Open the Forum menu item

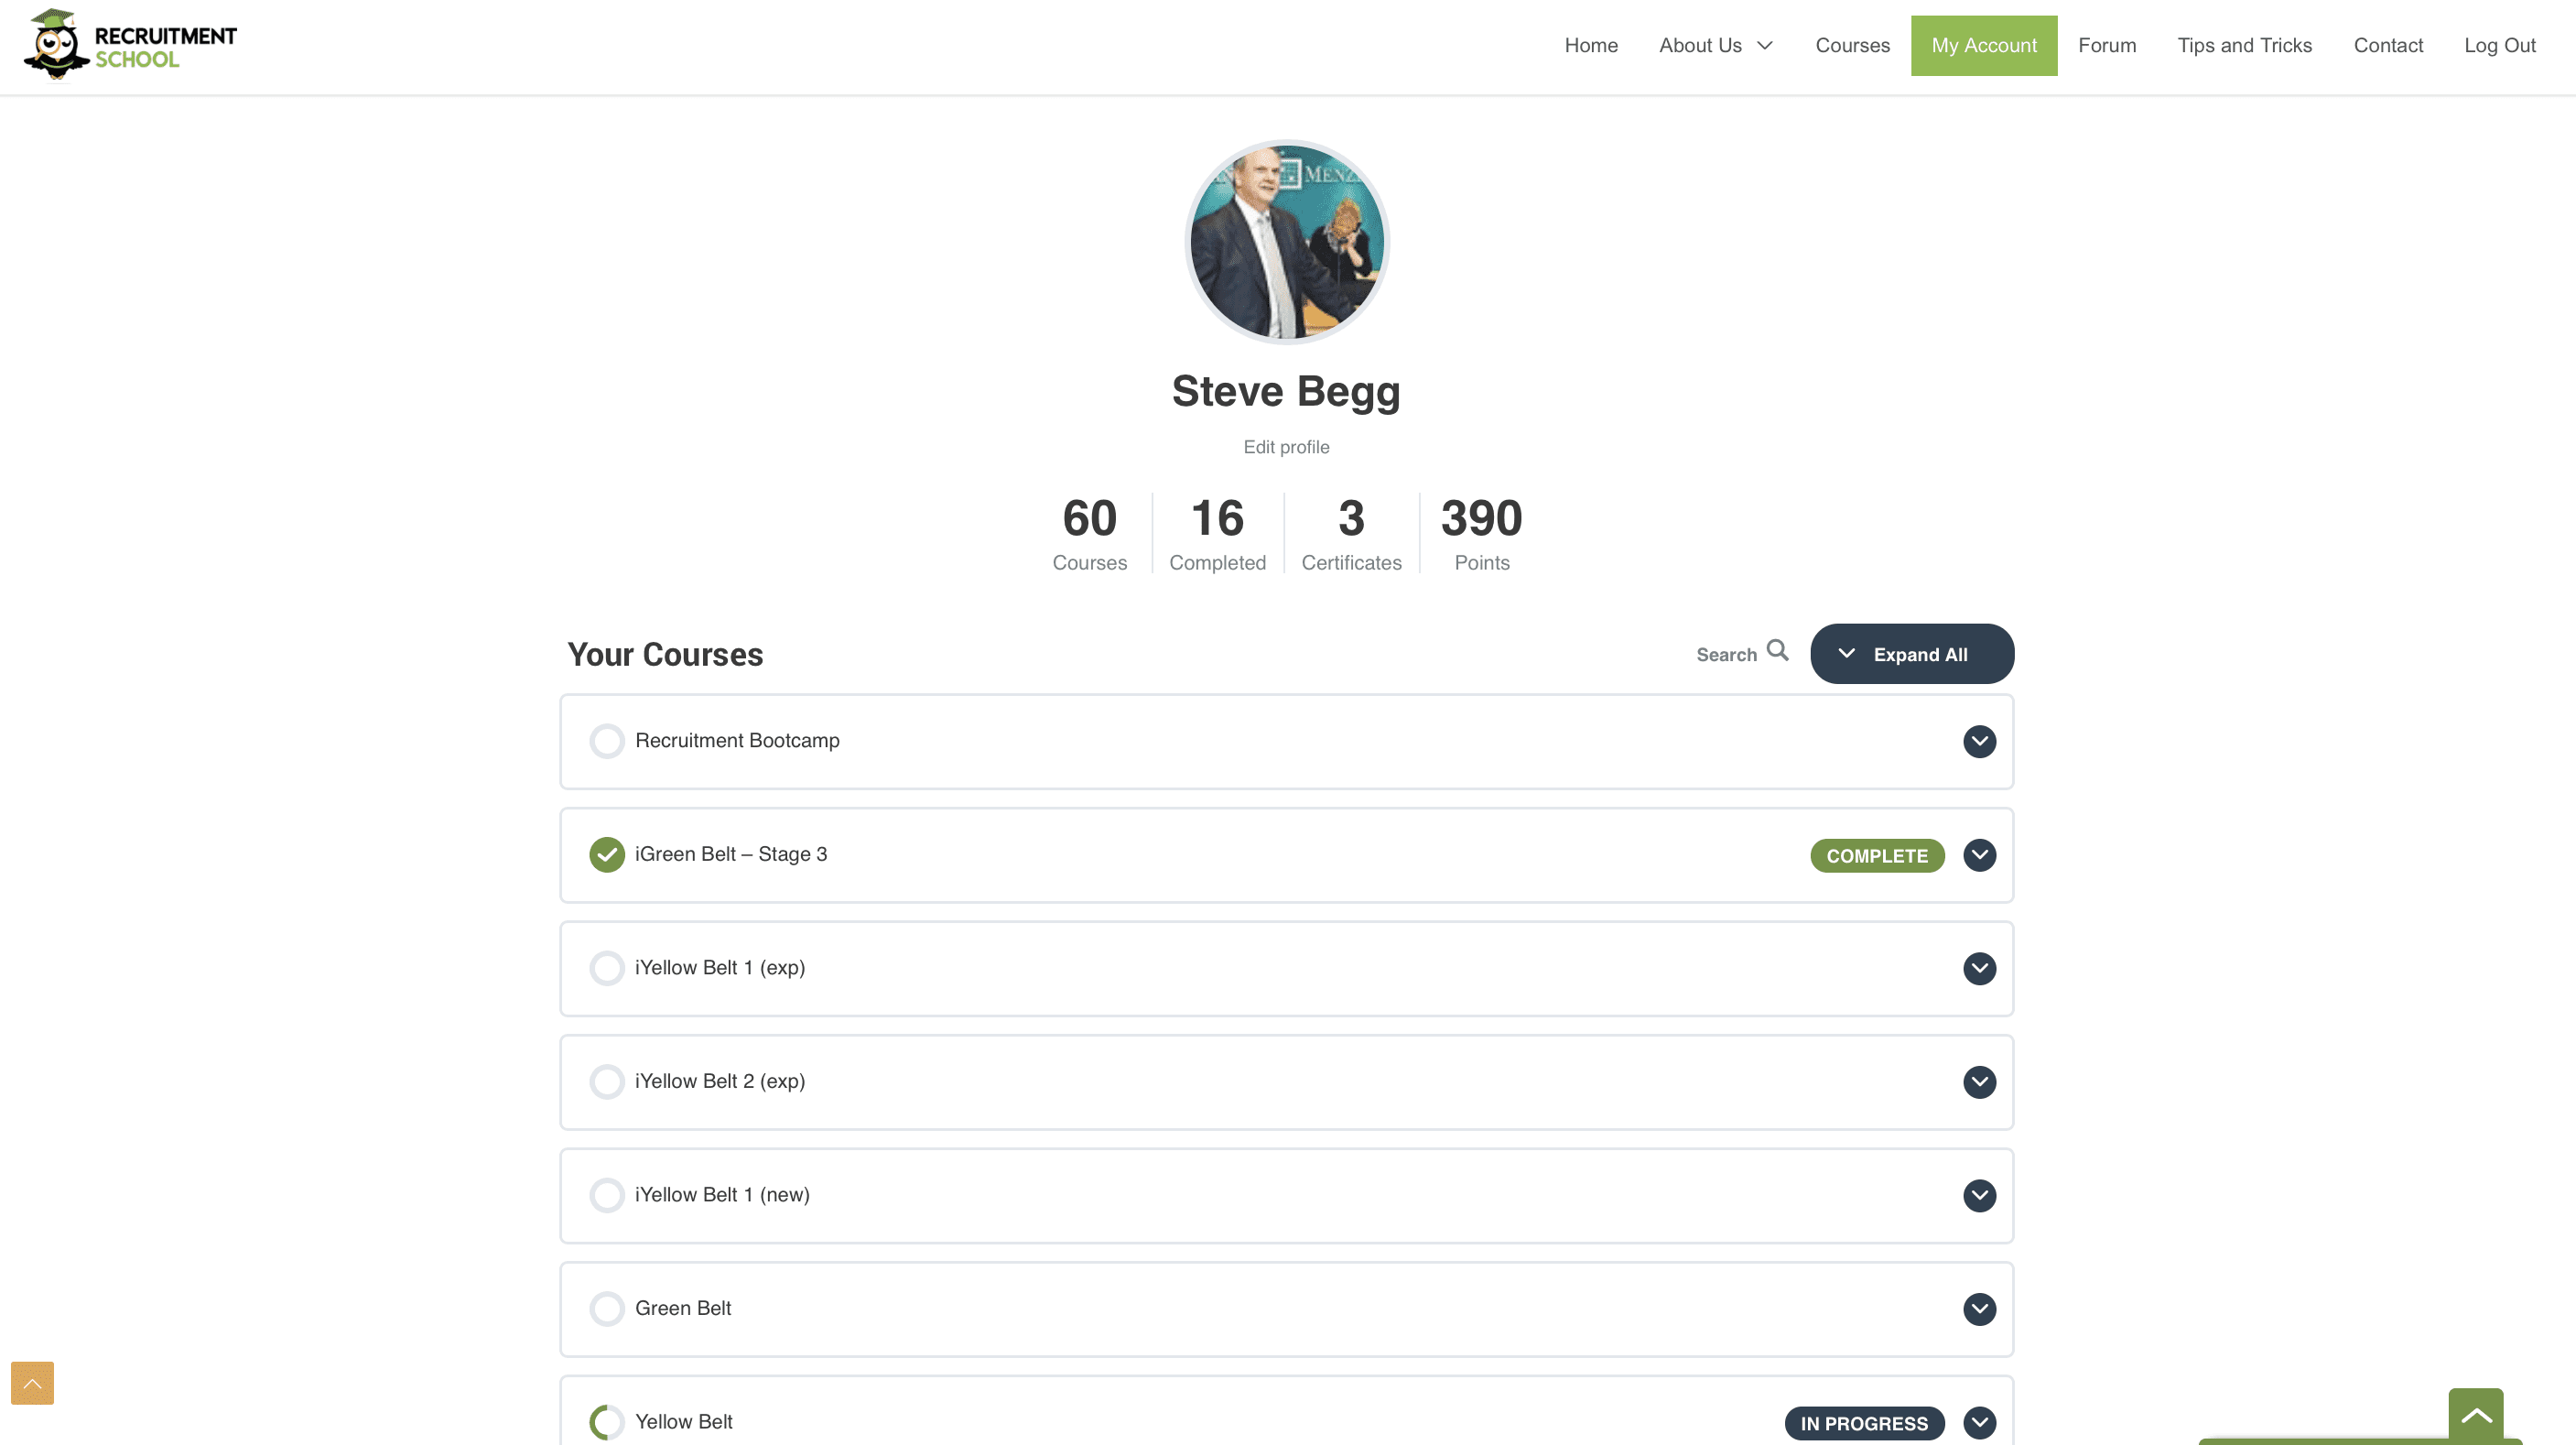pos(2107,46)
